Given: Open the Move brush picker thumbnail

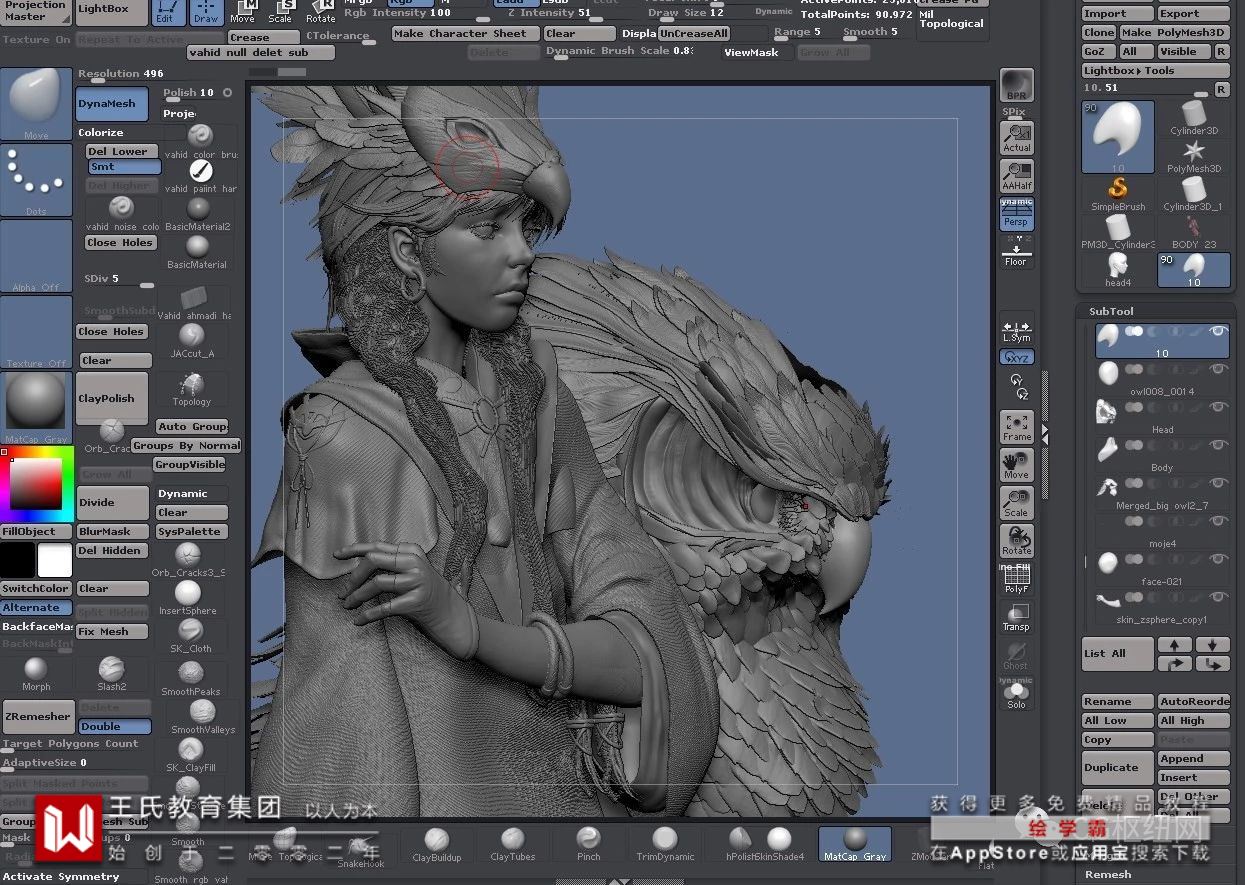Looking at the screenshot, I should tap(37, 104).
